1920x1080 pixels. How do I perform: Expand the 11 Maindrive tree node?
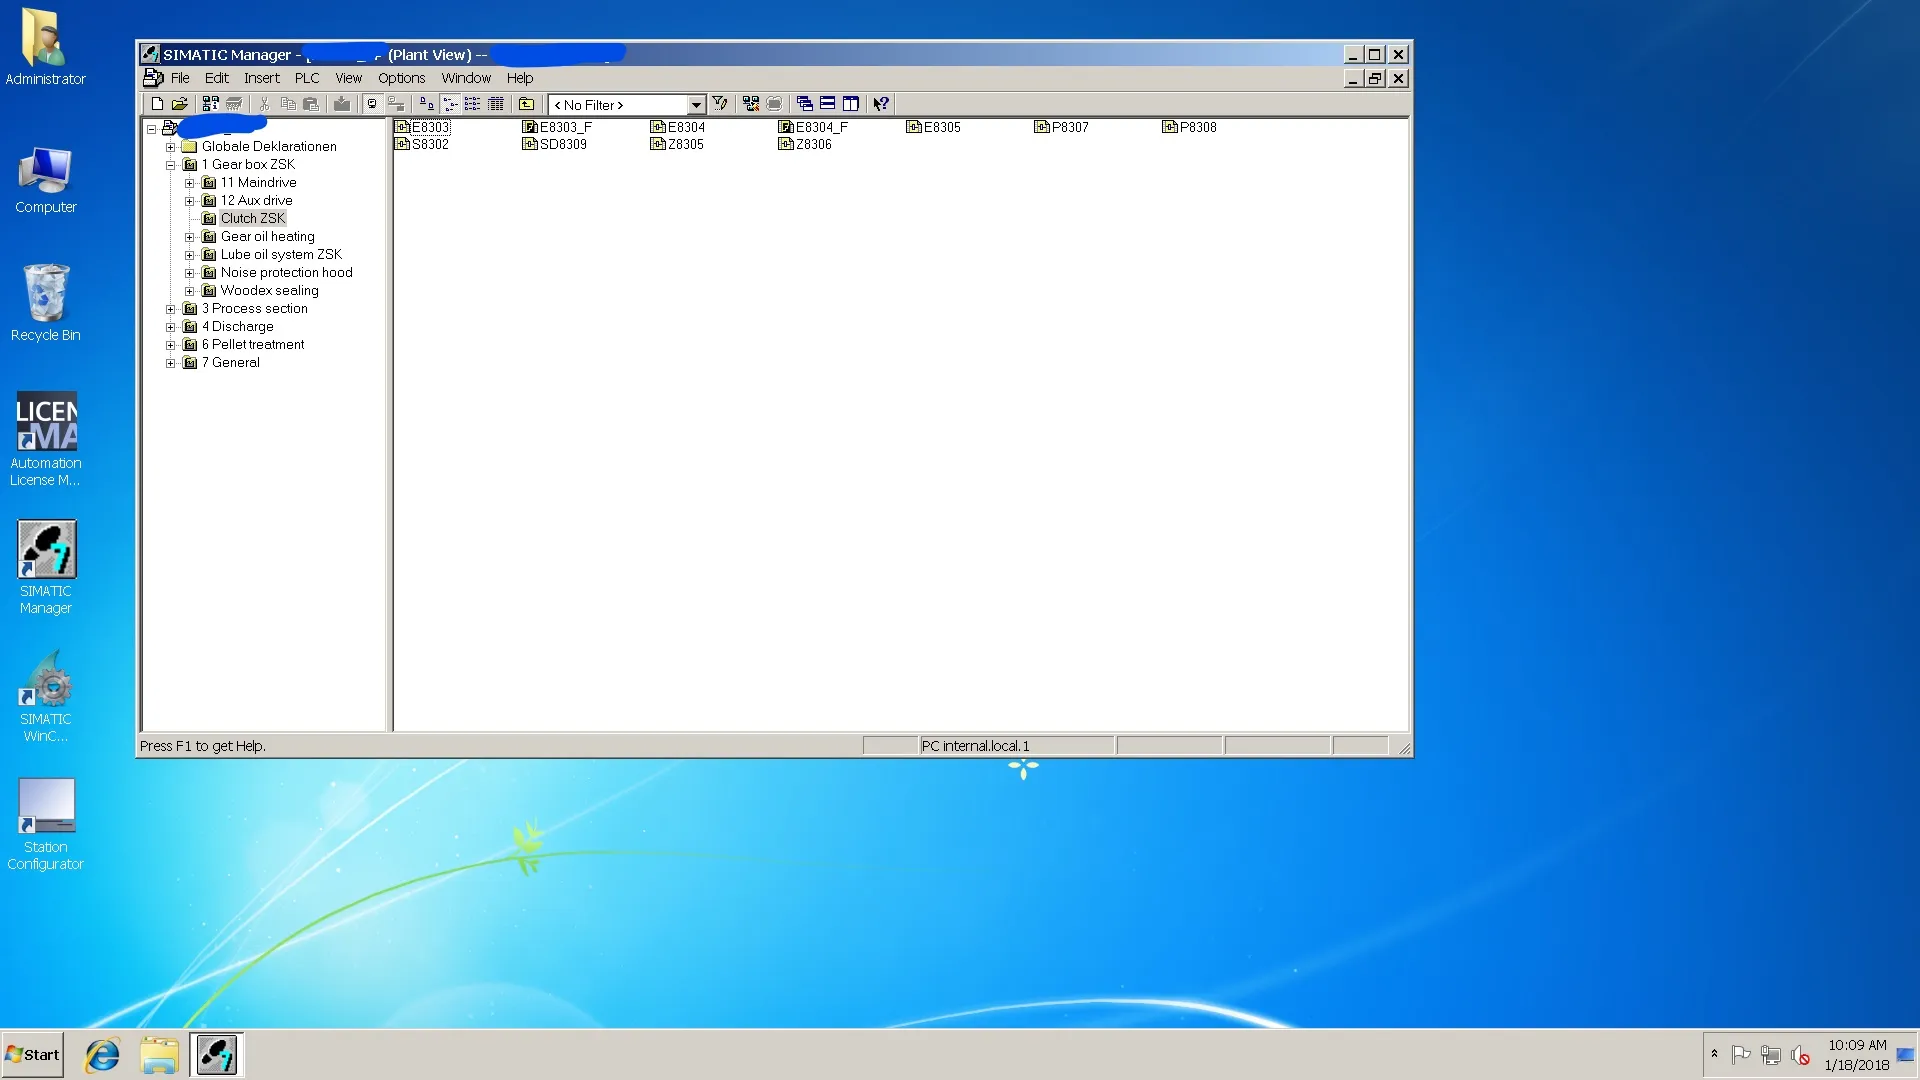point(189,183)
